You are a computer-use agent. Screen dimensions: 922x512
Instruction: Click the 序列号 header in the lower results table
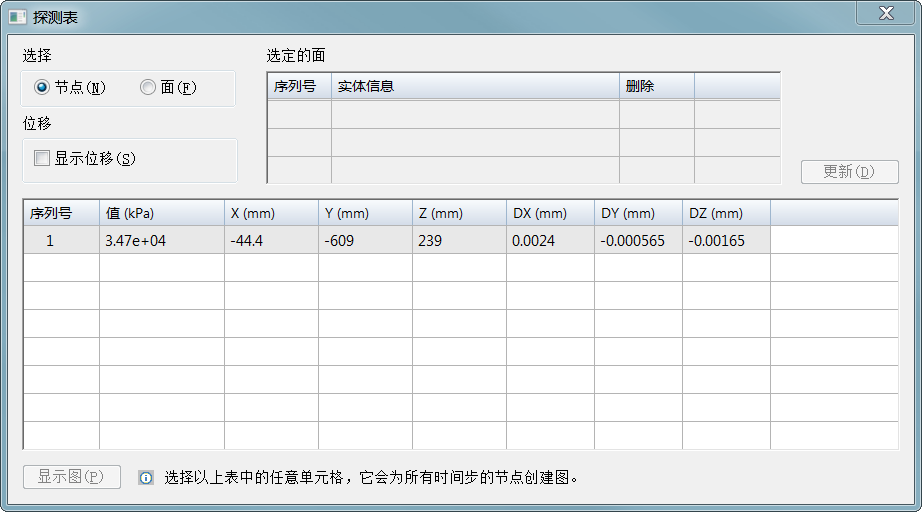(x=61, y=213)
